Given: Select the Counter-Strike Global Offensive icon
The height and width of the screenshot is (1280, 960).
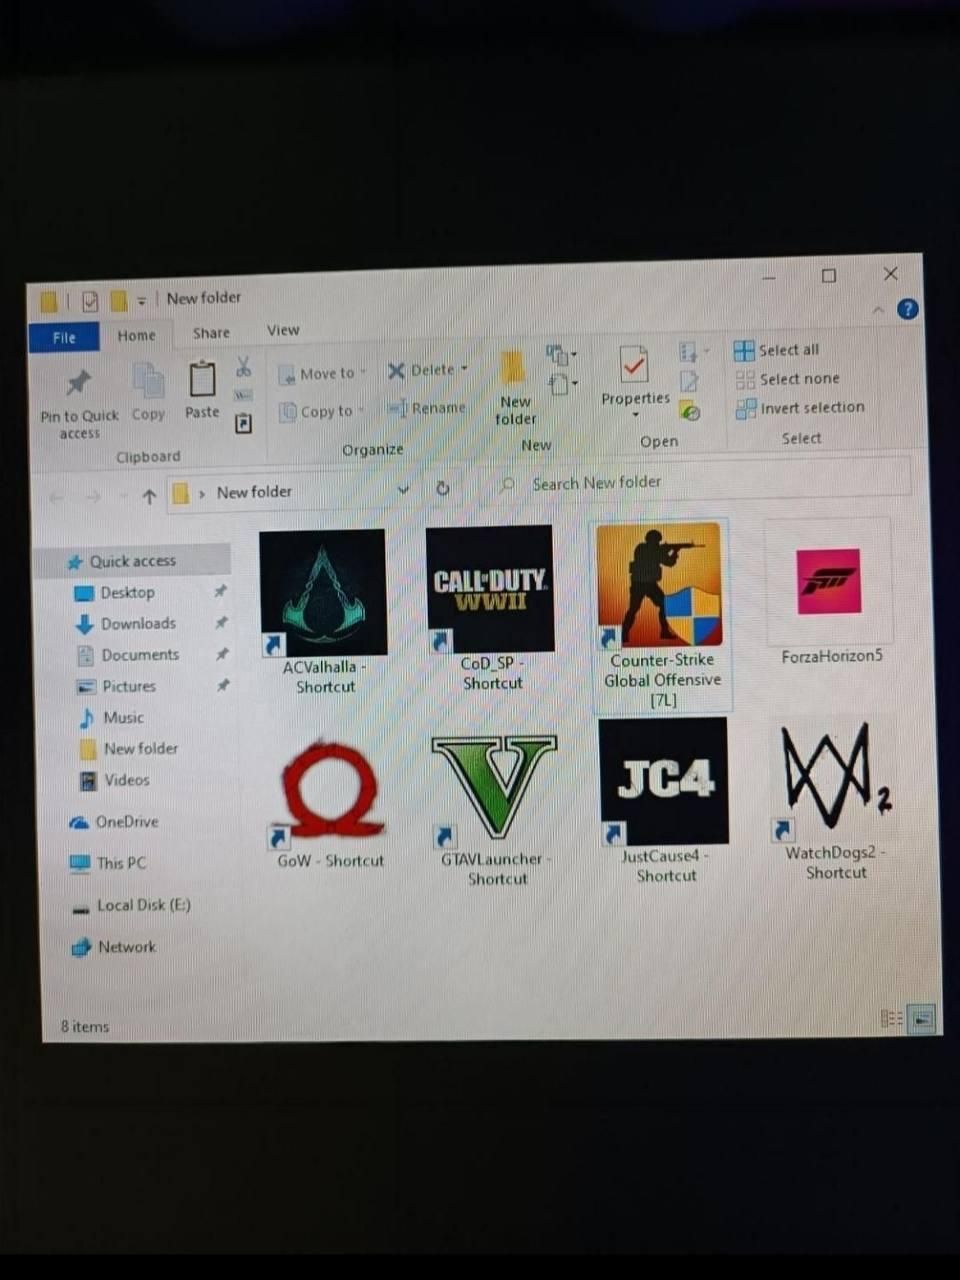Looking at the screenshot, I should pos(659,585).
